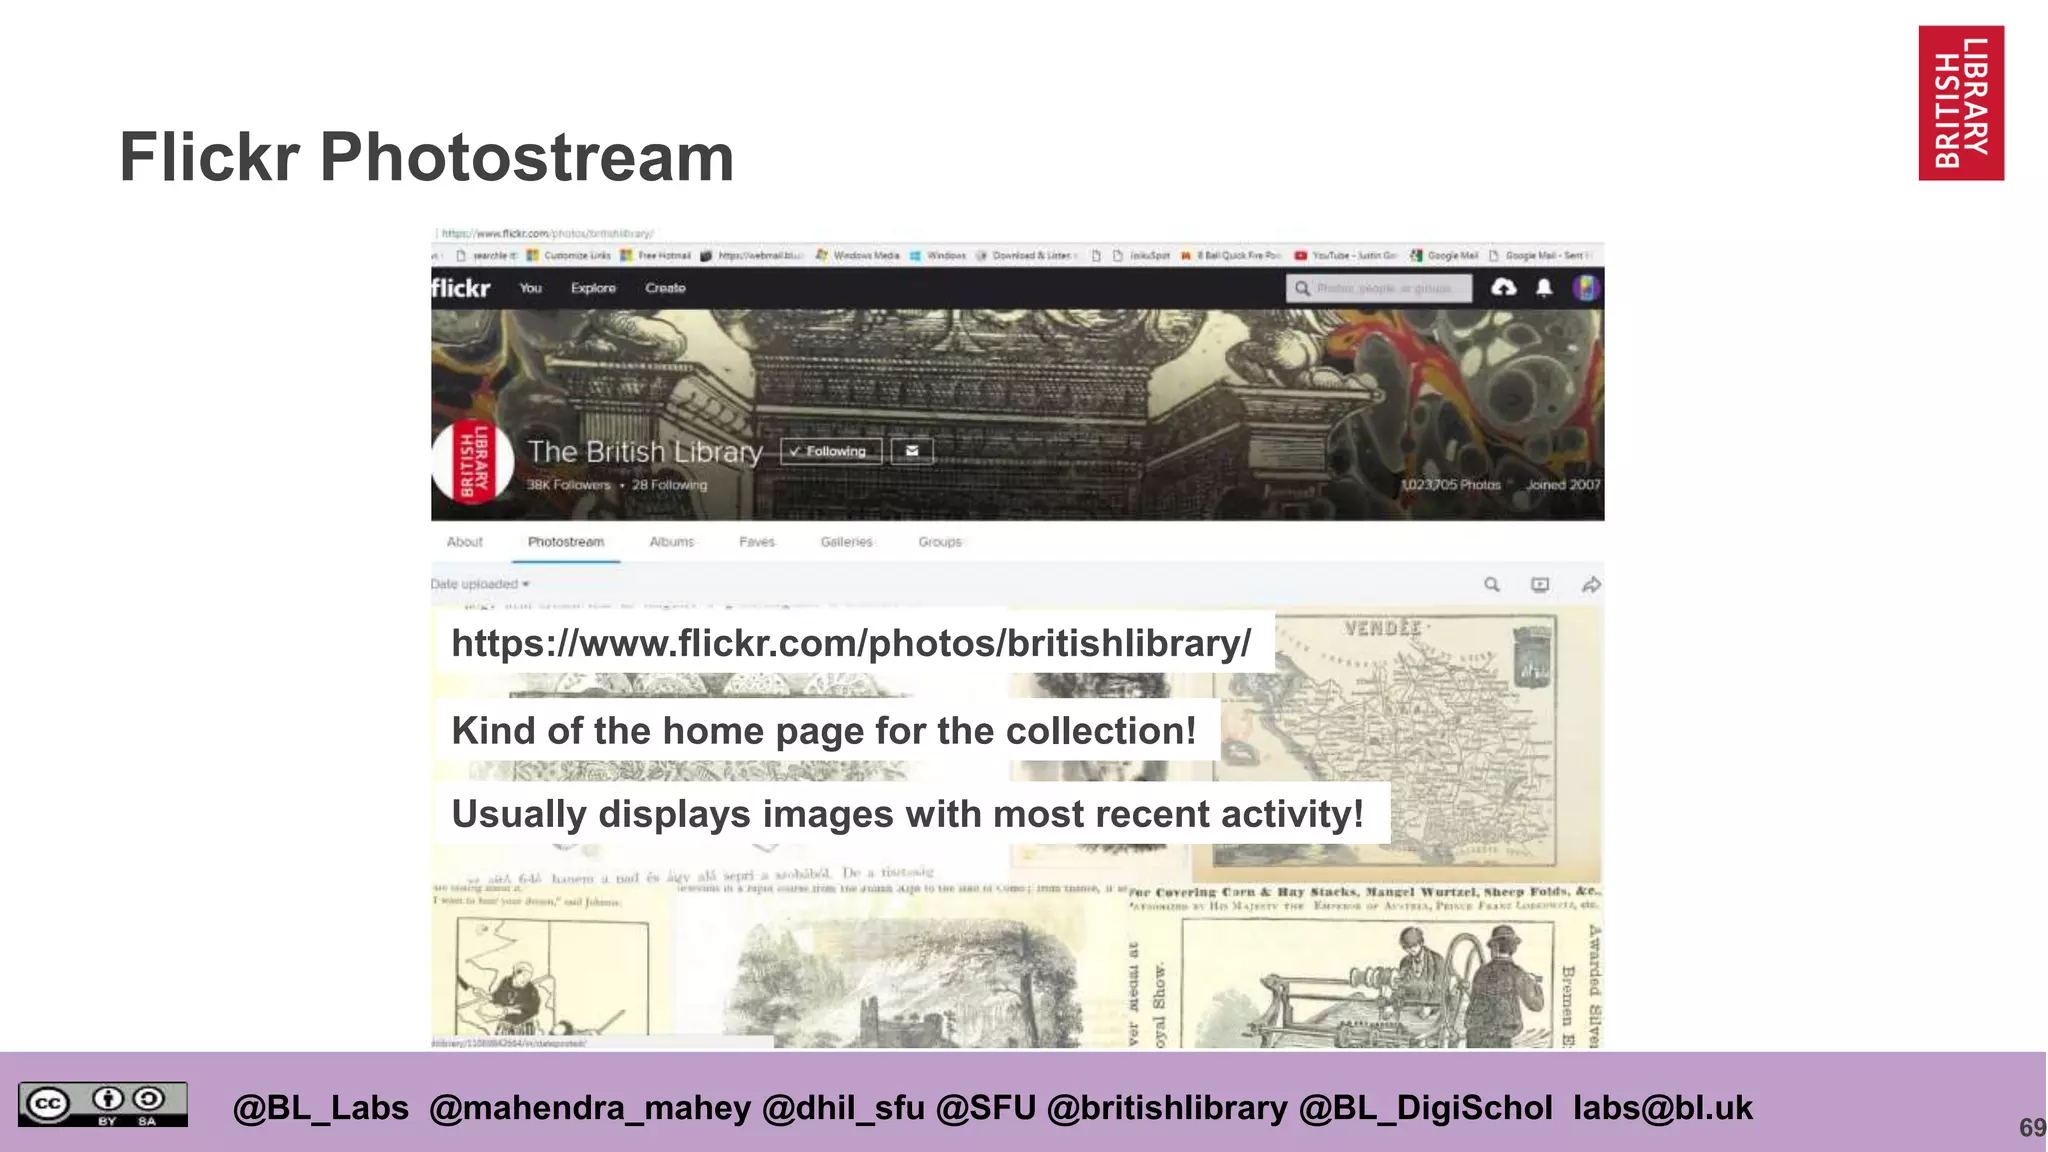Open the Customize Links bookmark
Viewport: 2048px width, 1152px height.
point(569,256)
